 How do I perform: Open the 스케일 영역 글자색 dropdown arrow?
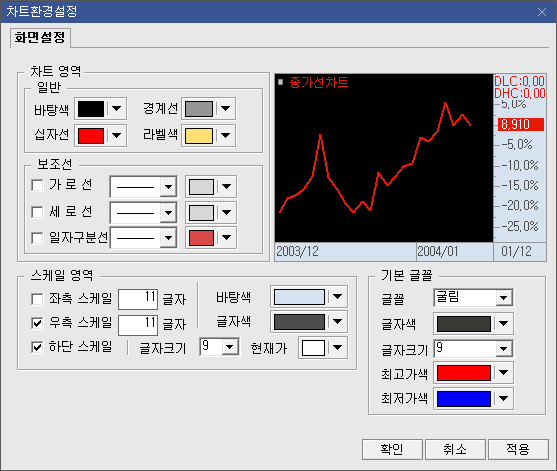[337, 322]
